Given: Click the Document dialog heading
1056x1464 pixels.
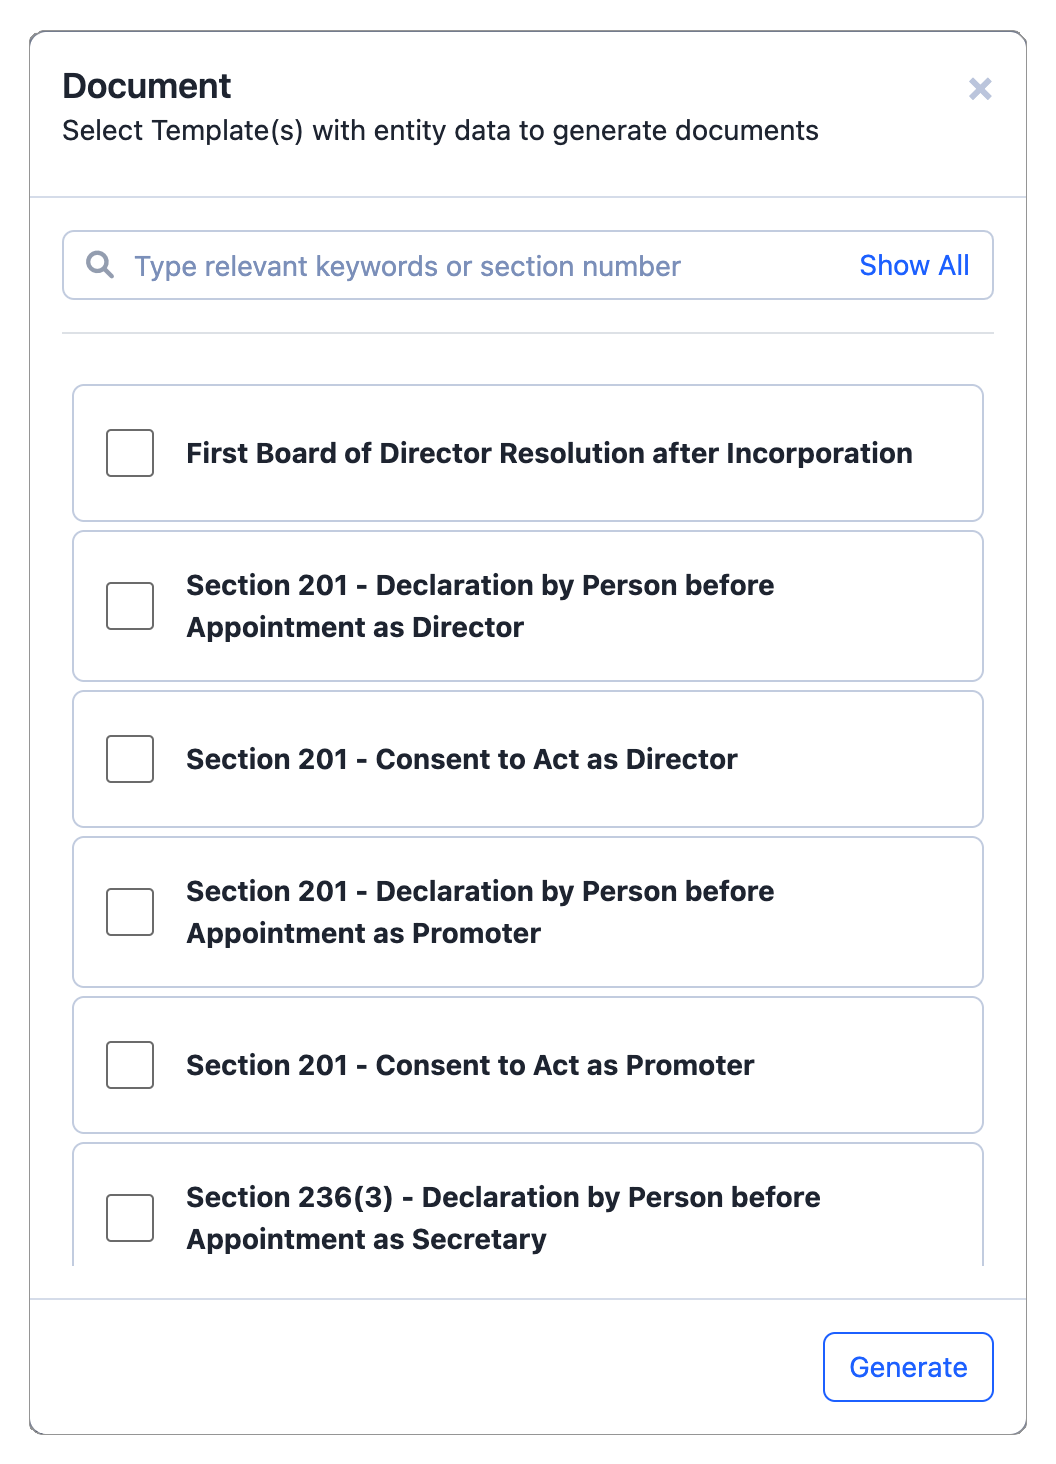Looking at the screenshot, I should point(147,87).
